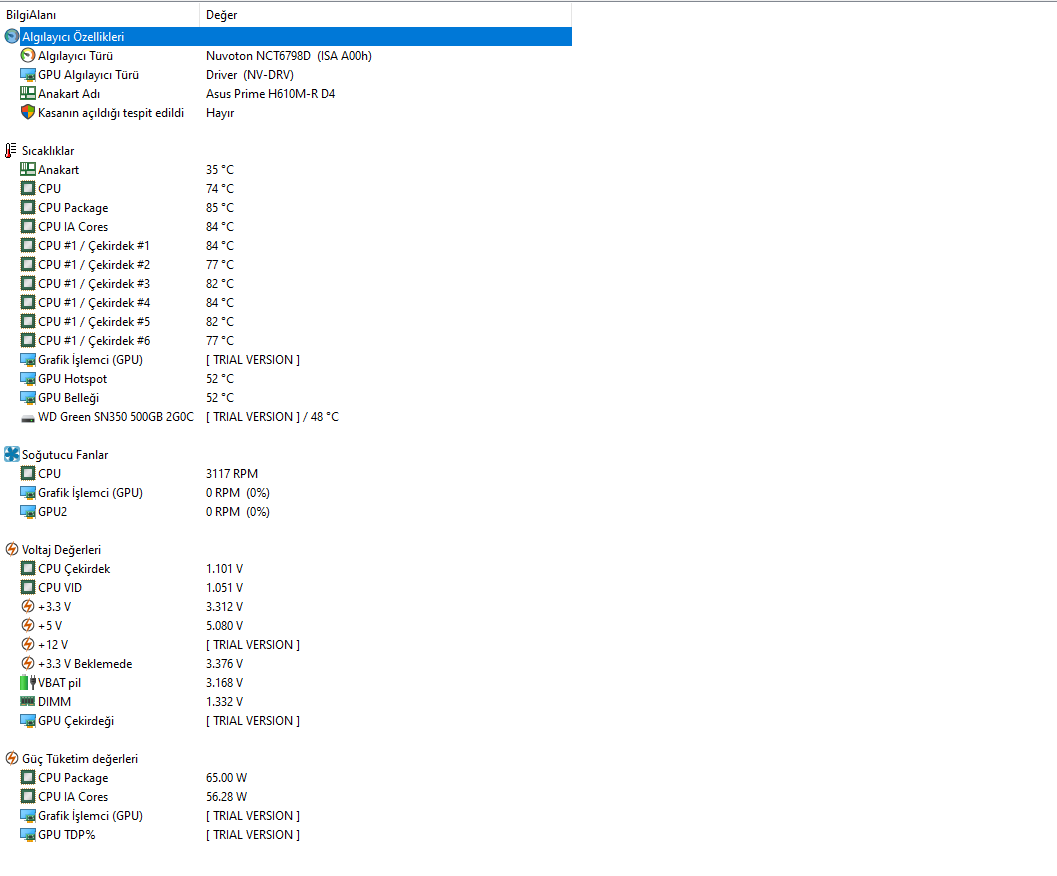Click the VBAT pil battery icon
Image resolution: width=1057 pixels, height=876 pixels.
[x=28, y=682]
